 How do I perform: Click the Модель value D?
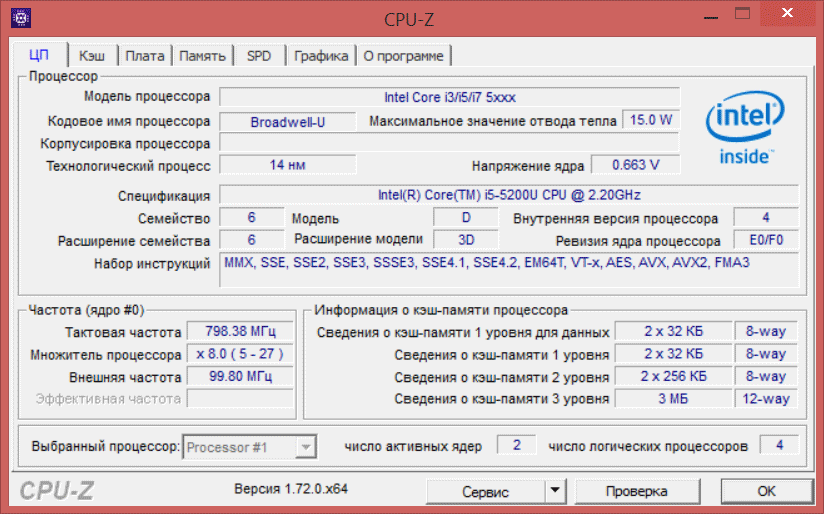pyautogui.click(x=466, y=218)
